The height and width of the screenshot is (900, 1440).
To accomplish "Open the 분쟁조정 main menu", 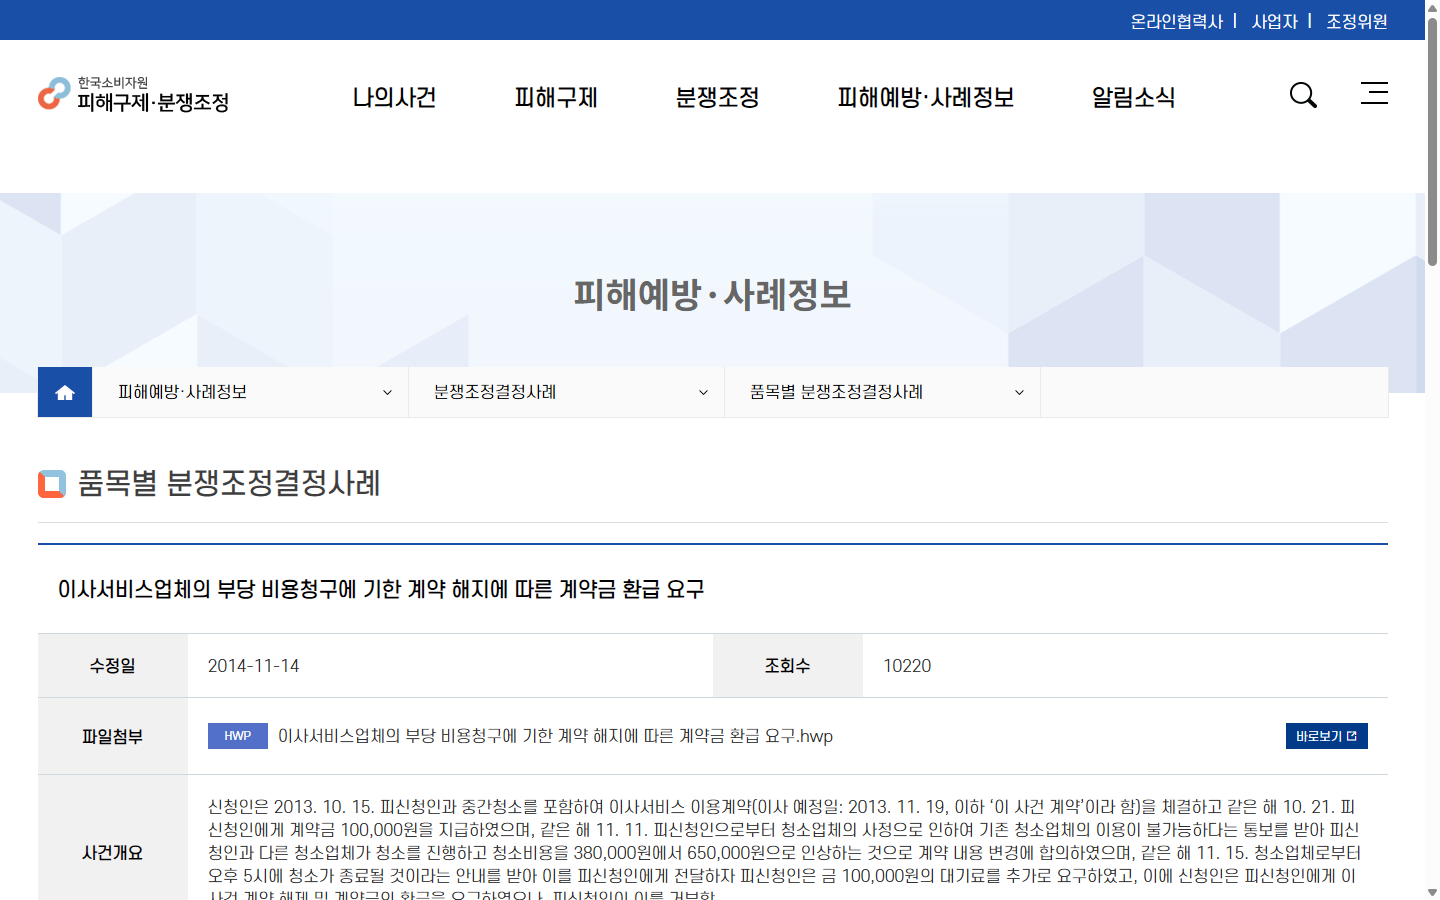I will 717,97.
